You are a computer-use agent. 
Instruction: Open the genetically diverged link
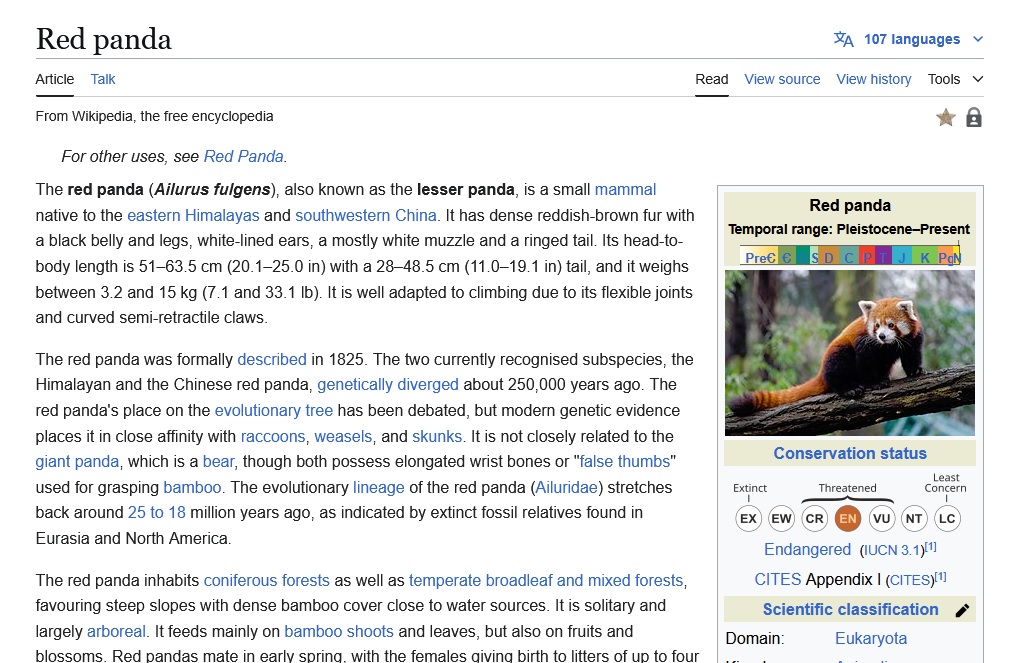click(x=388, y=385)
